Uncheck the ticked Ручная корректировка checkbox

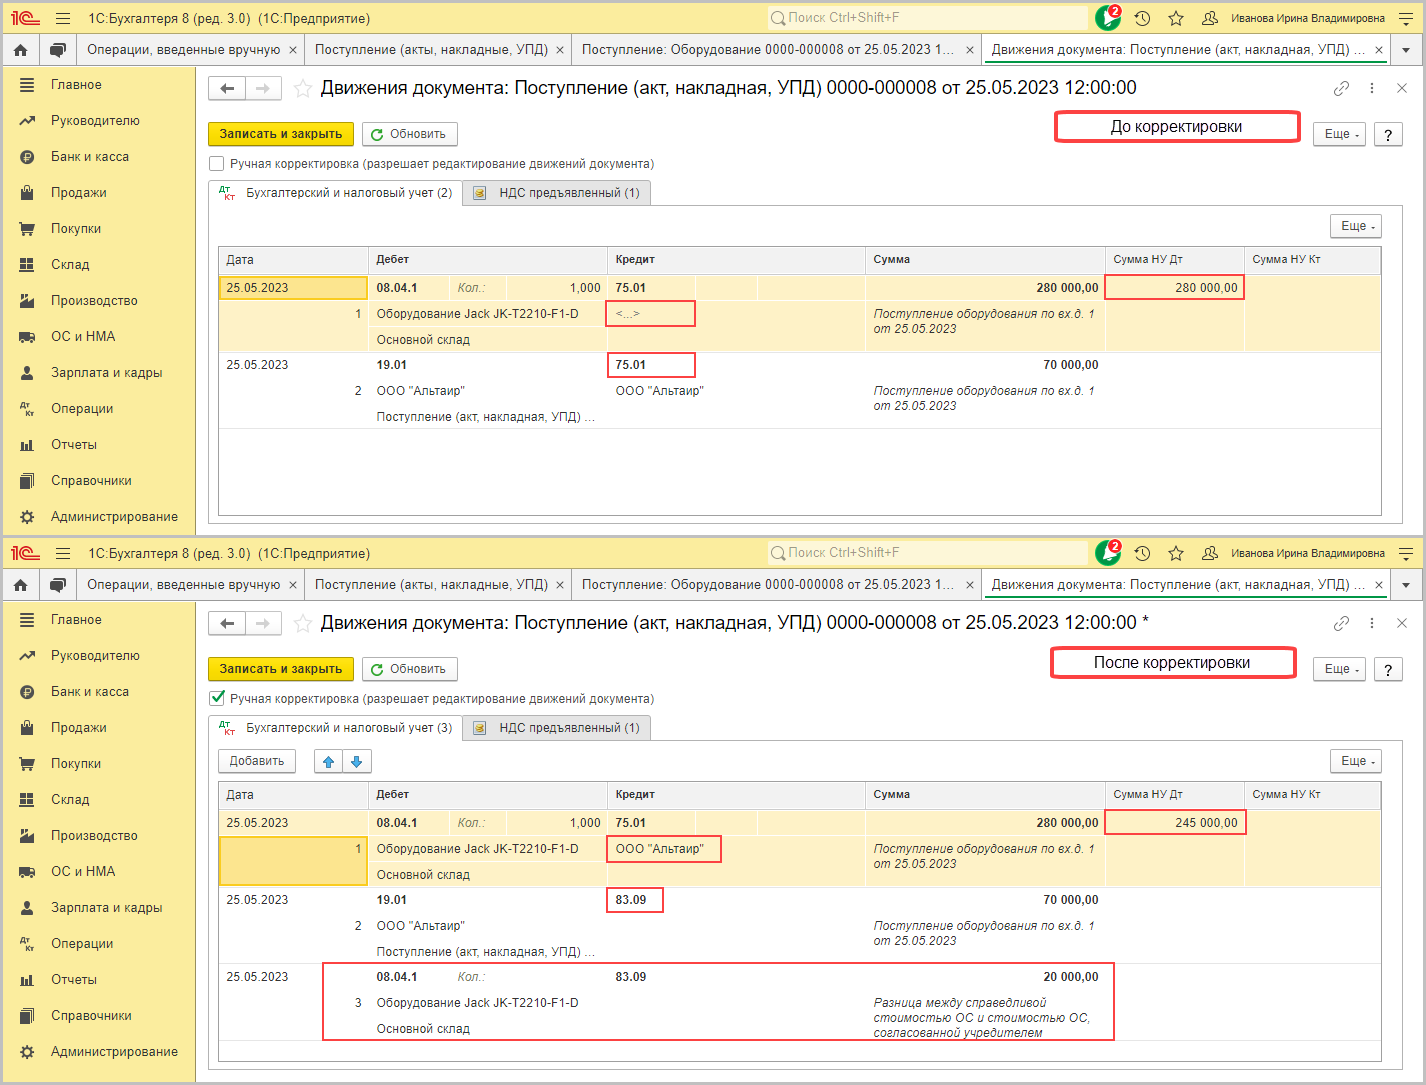(x=217, y=699)
